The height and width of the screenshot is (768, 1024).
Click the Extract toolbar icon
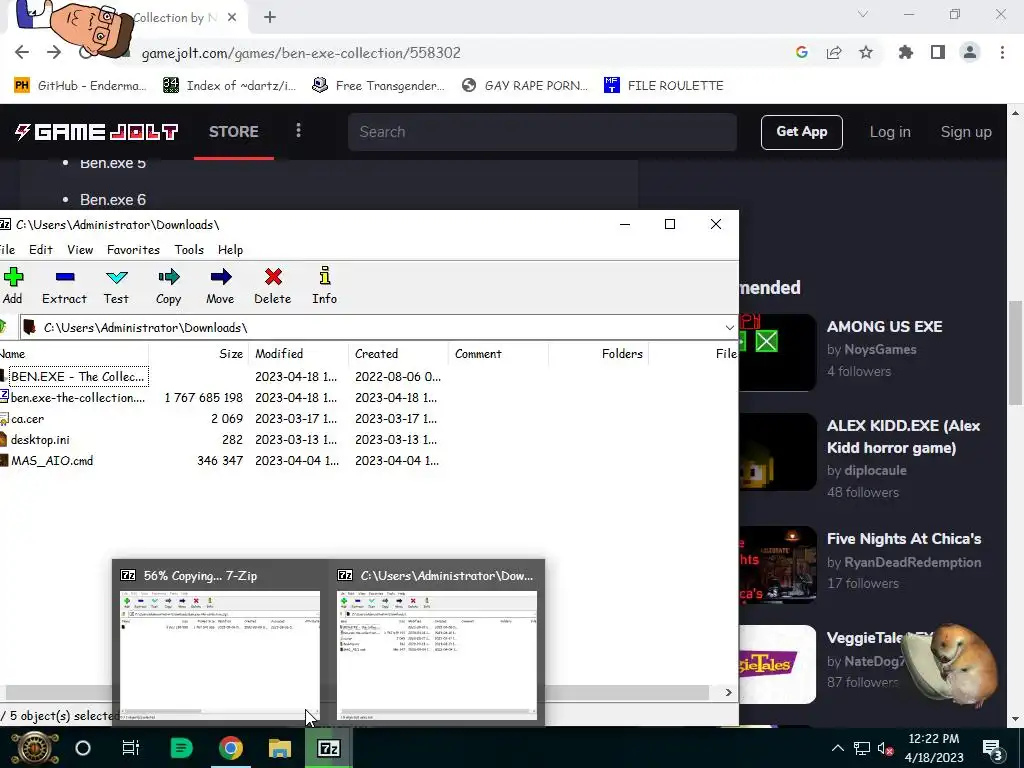[64, 286]
